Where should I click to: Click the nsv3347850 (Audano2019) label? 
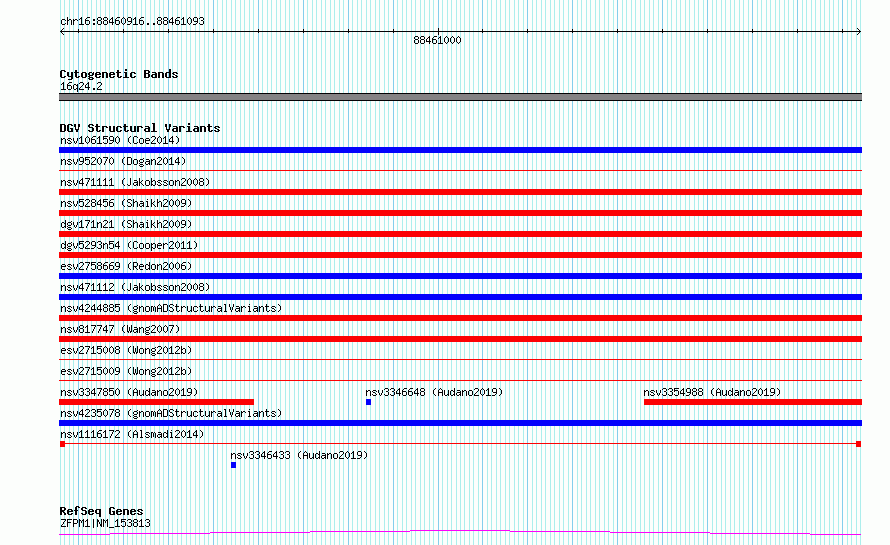coord(129,392)
